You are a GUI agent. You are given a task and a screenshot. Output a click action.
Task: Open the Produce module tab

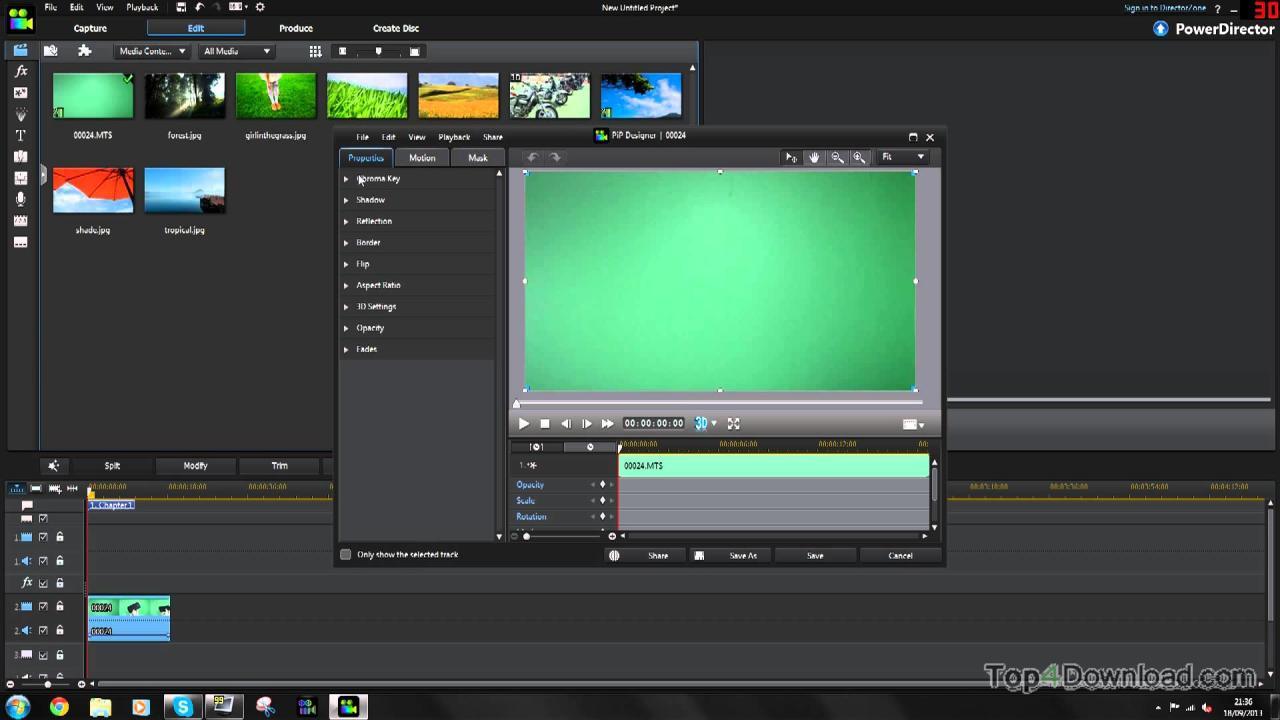[295, 28]
